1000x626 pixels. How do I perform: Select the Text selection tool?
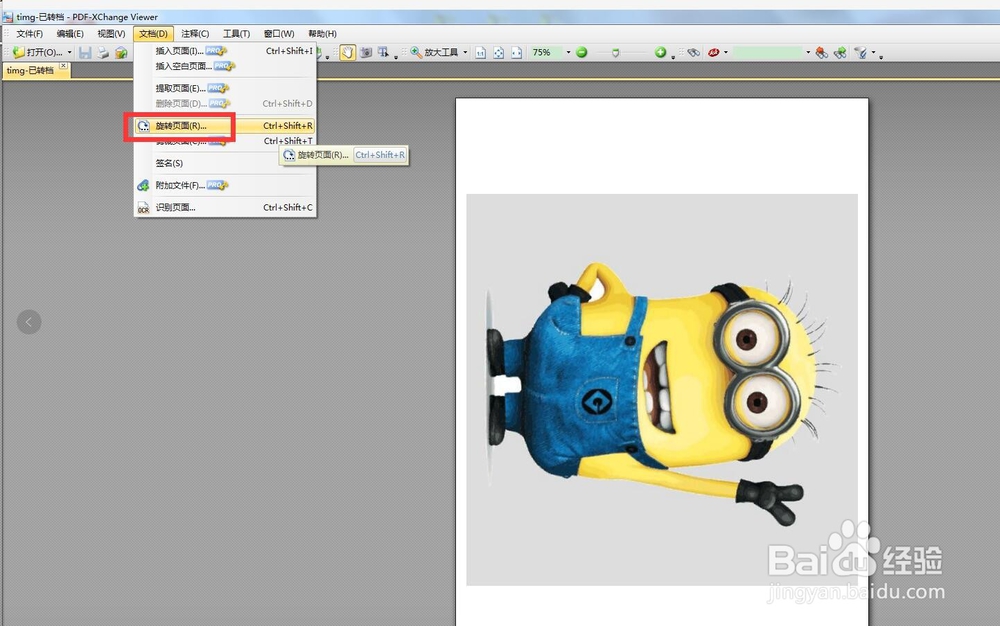click(x=383, y=52)
